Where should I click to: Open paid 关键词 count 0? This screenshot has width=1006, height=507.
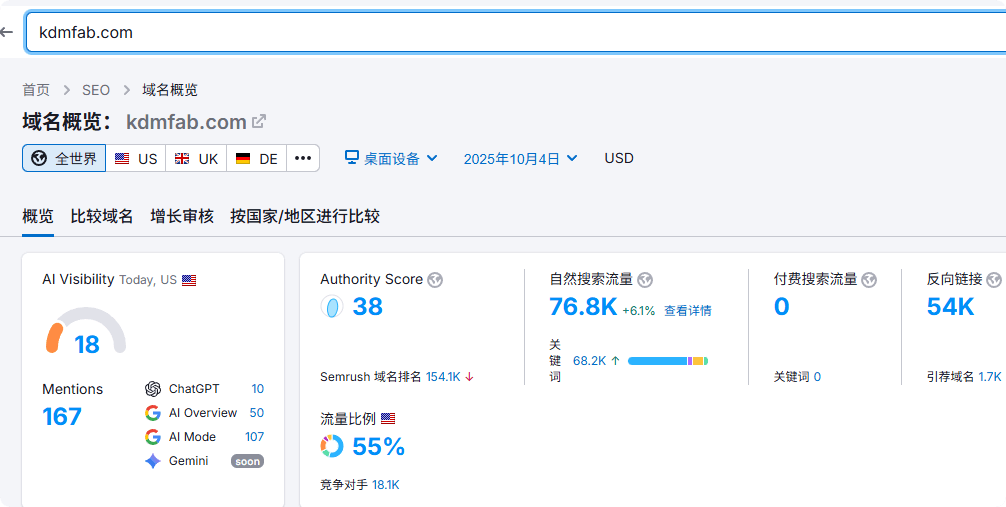(817, 377)
